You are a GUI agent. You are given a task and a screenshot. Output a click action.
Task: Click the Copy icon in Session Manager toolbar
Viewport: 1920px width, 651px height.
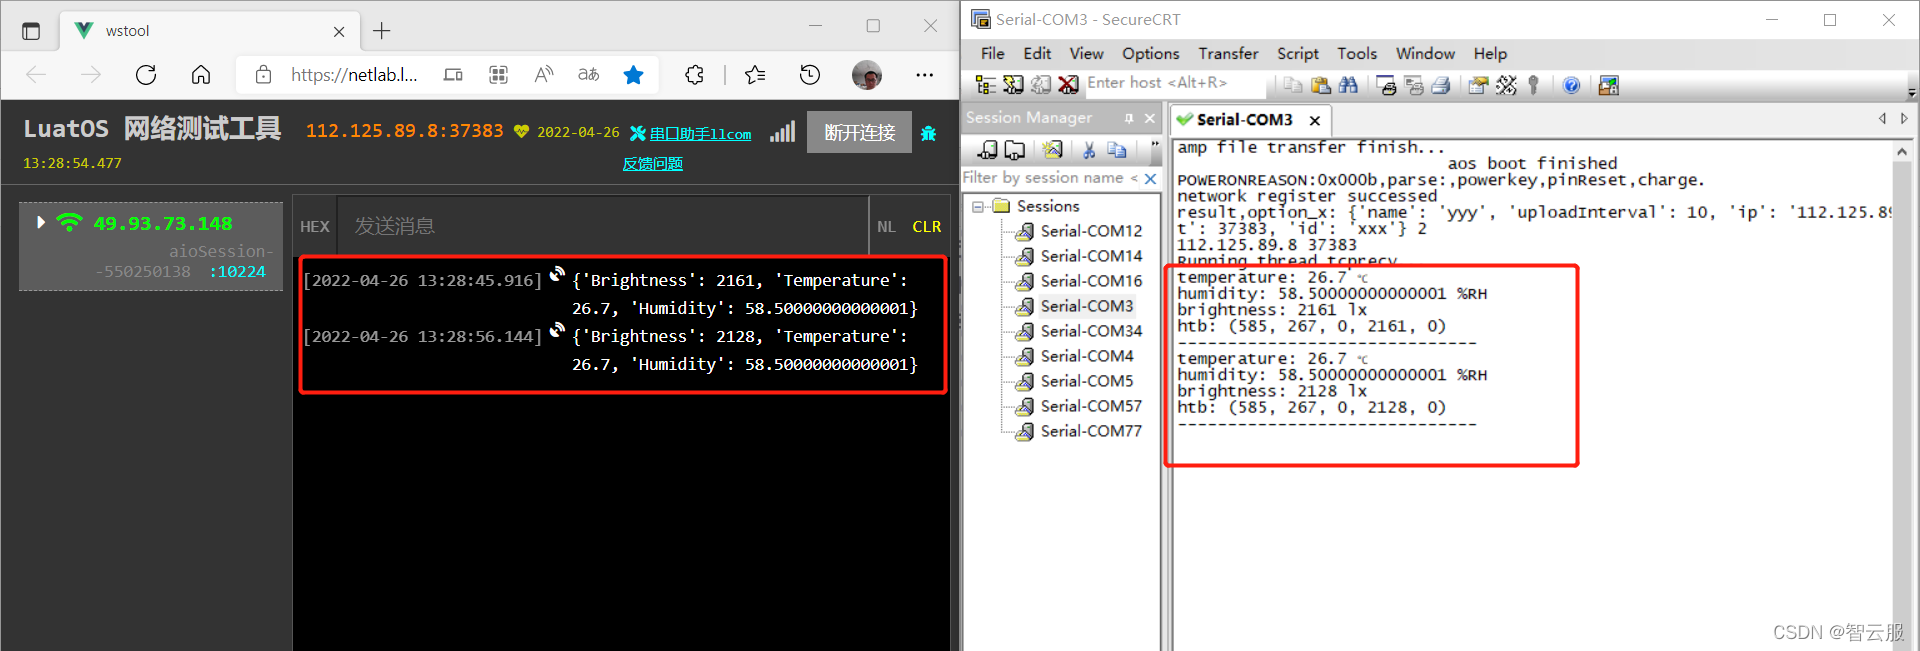[1117, 150]
